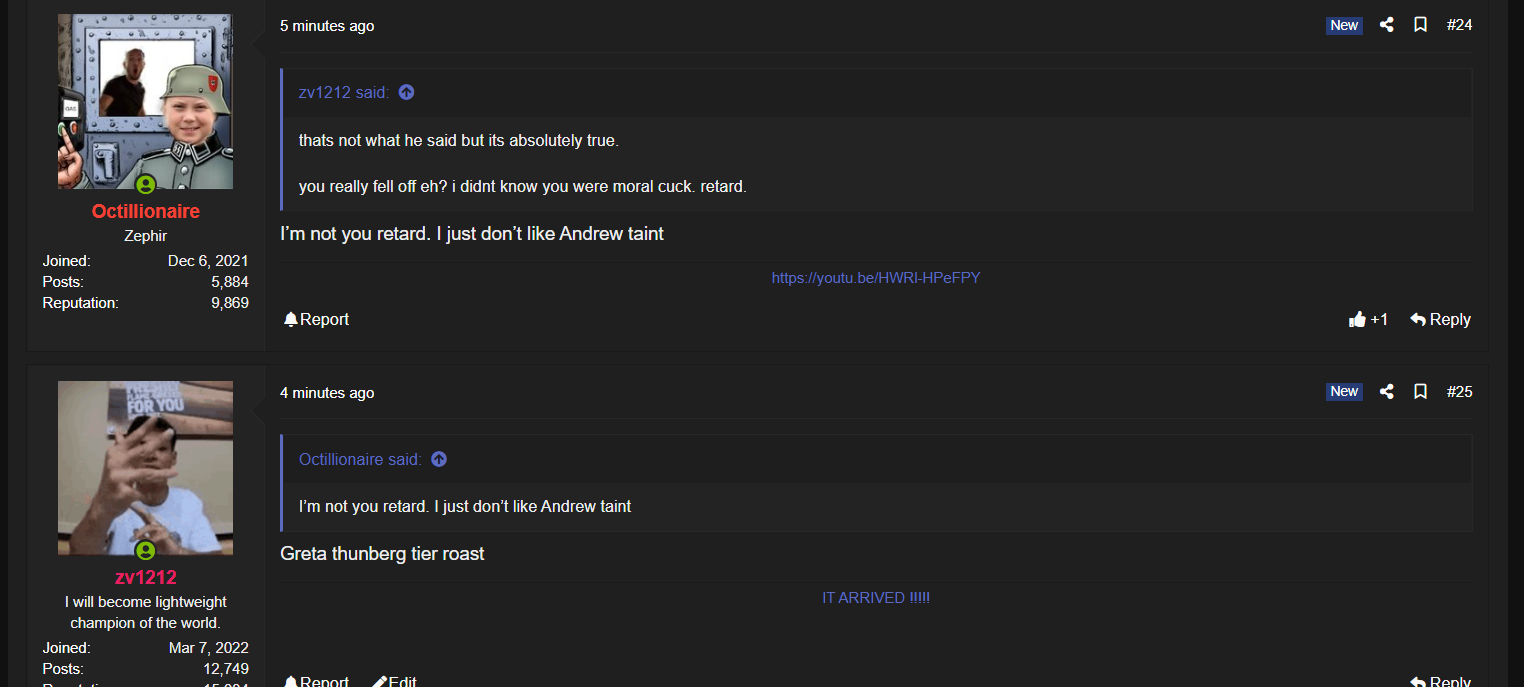Open the IT ARRIVED !!!!! signature link
The image size is (1524, 687).
point(876,598)
